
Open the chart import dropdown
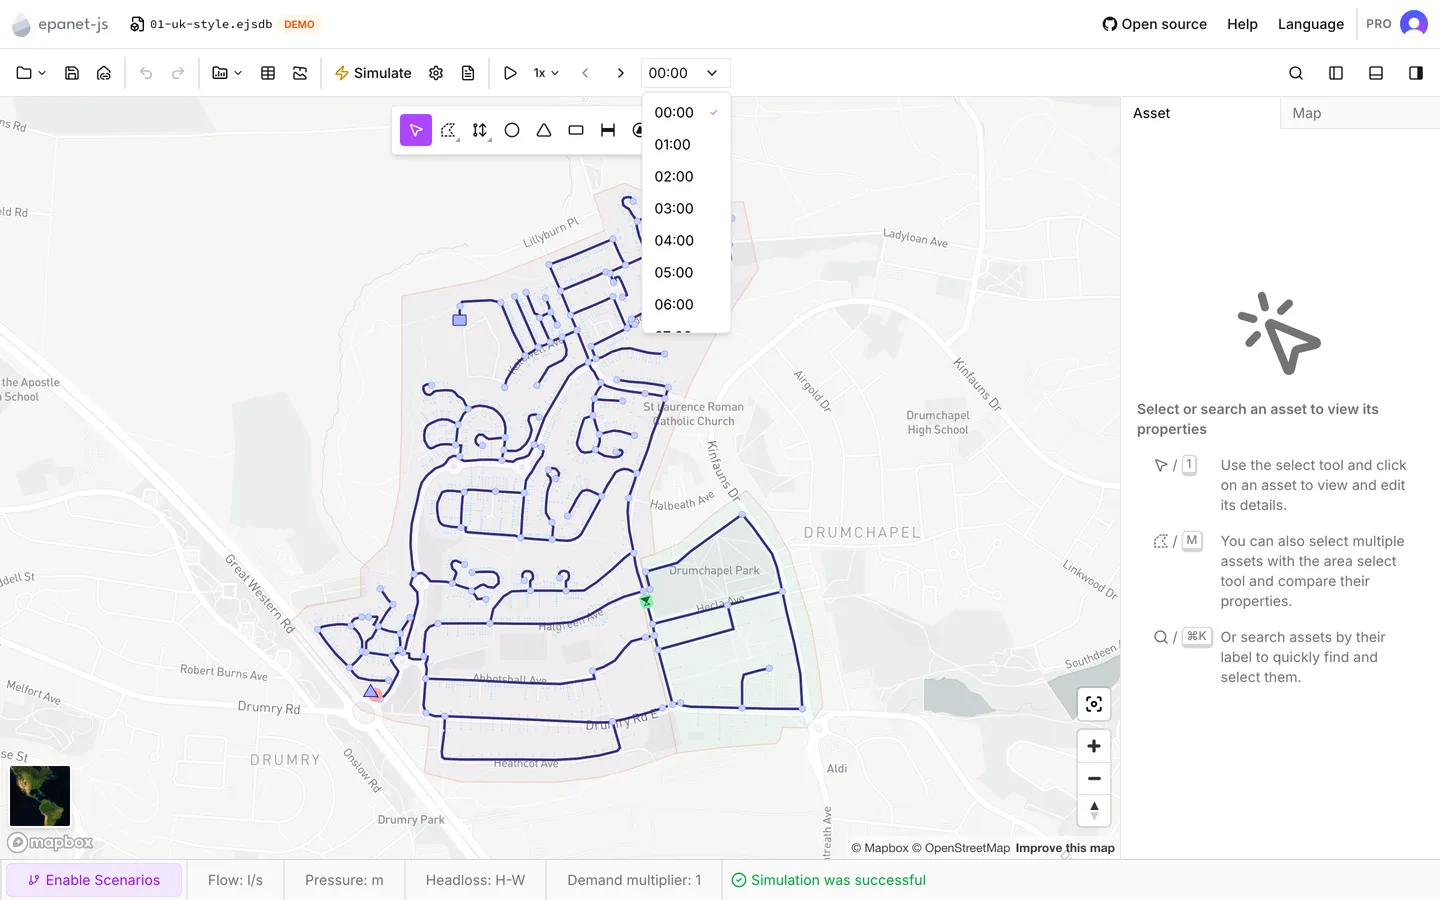coord(227,73)
